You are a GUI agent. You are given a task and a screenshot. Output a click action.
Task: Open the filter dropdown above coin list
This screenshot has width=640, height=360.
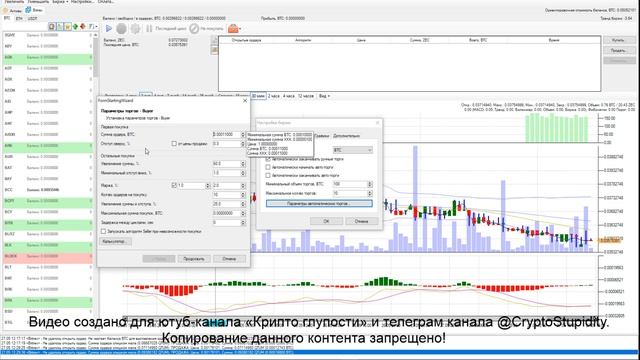coord(93,27)
